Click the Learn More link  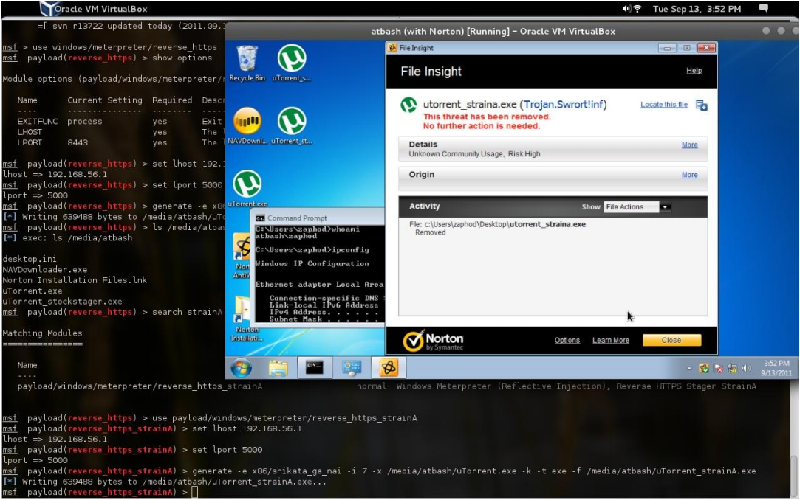pyautogui.click(x=611, y=340)
